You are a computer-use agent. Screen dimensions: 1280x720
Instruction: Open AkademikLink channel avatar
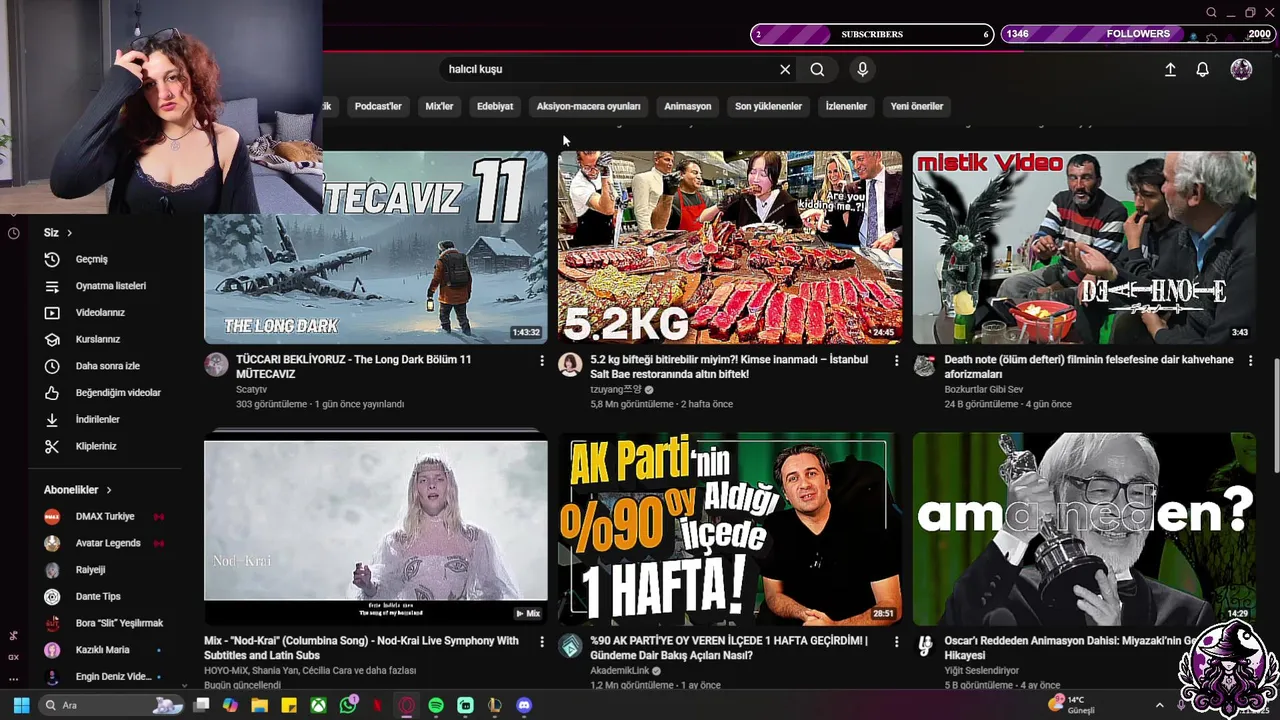click(570, 645)
